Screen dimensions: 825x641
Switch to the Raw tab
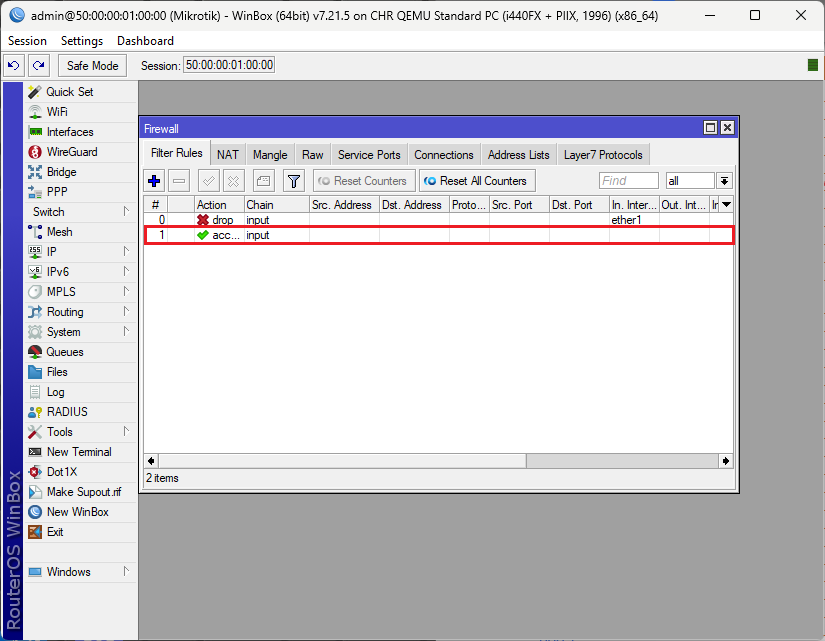point(313,155)
